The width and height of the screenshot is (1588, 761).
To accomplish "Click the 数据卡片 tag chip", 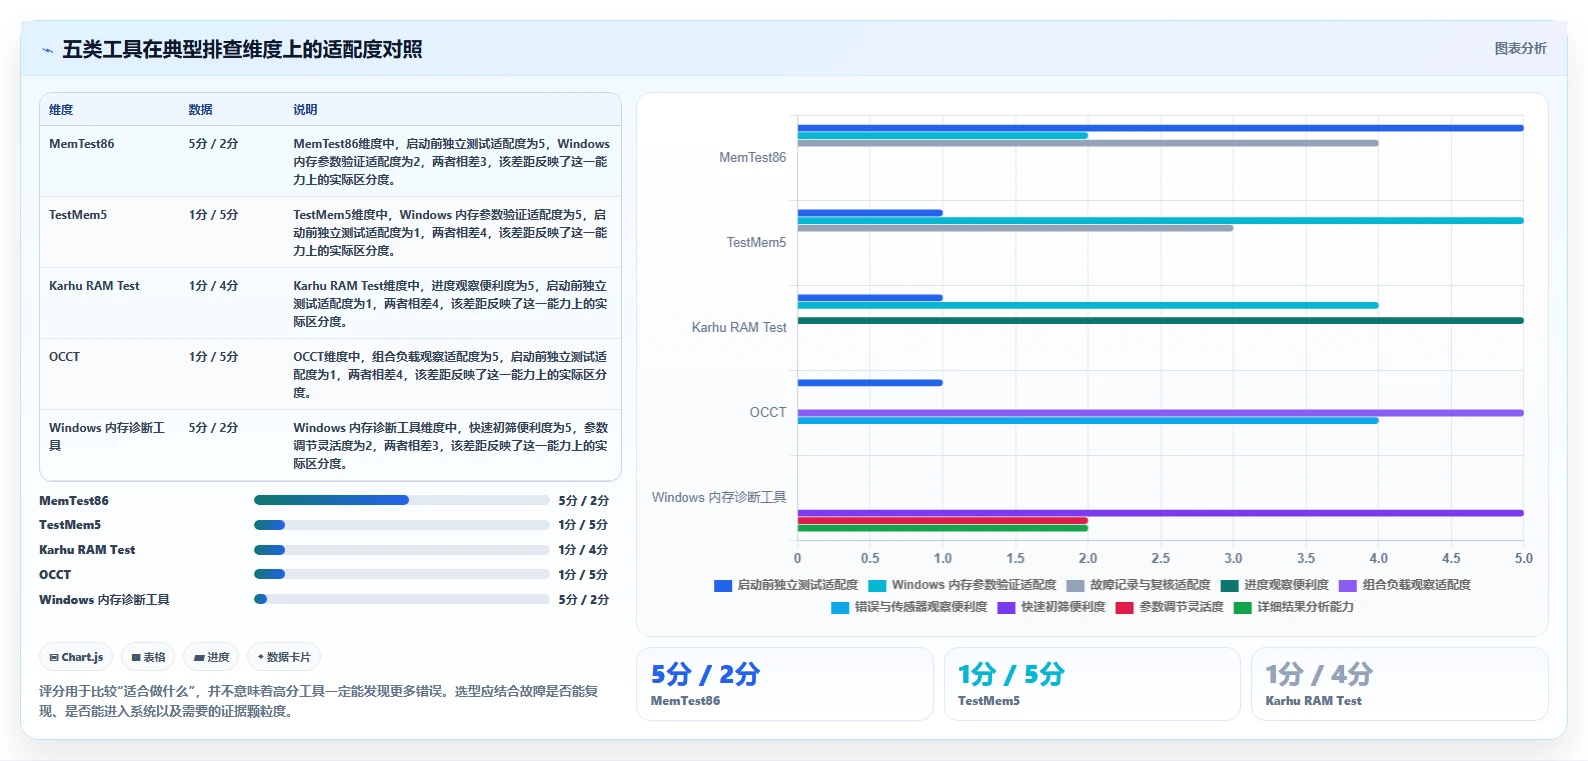I will pyautogui.click(x=284, y=657).
